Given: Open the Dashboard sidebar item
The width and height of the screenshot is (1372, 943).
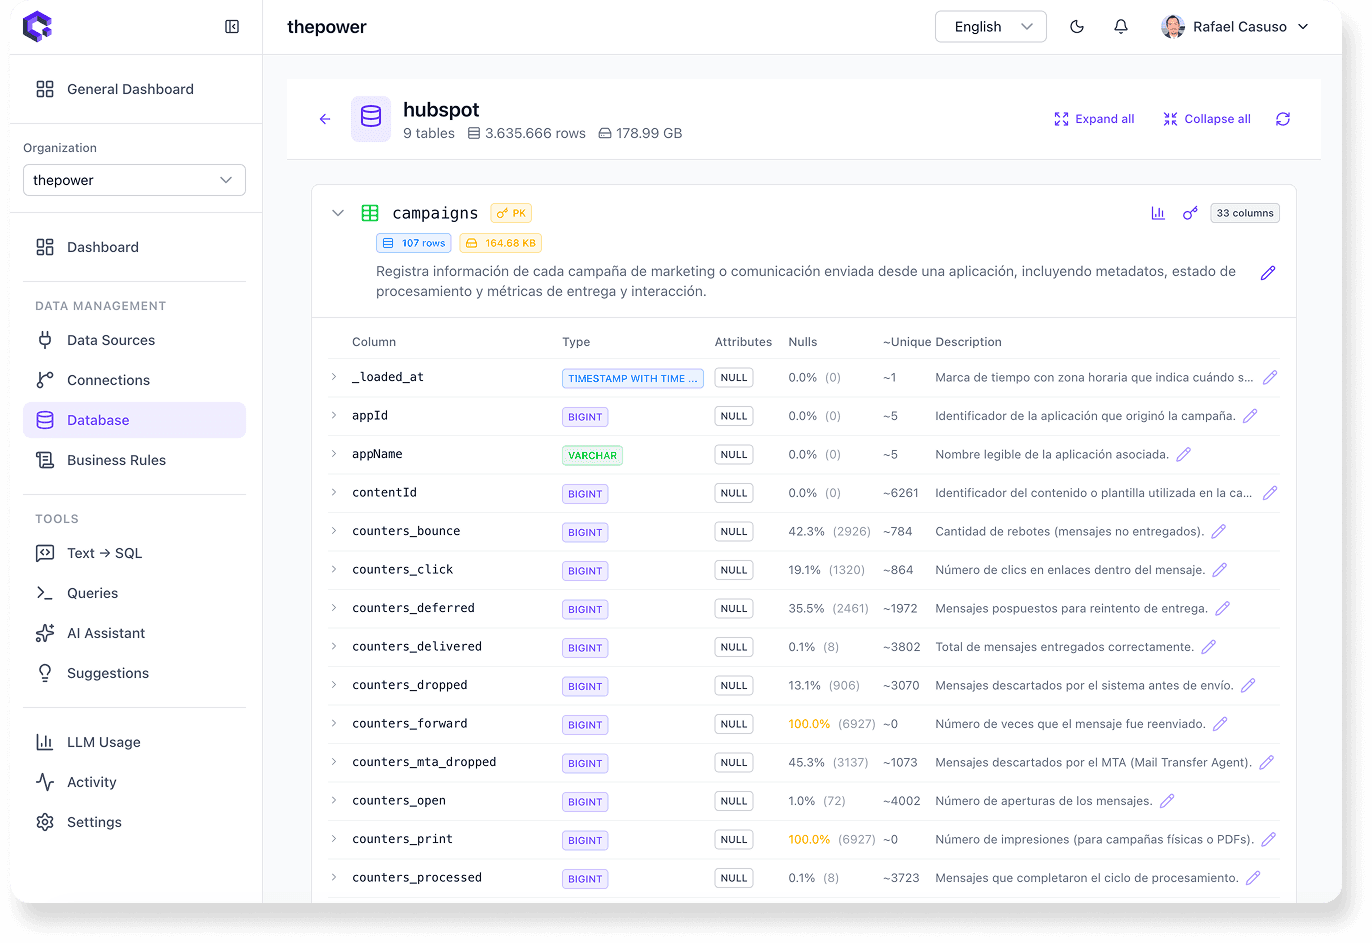Looking at the screenshot, I should (134, 247).
